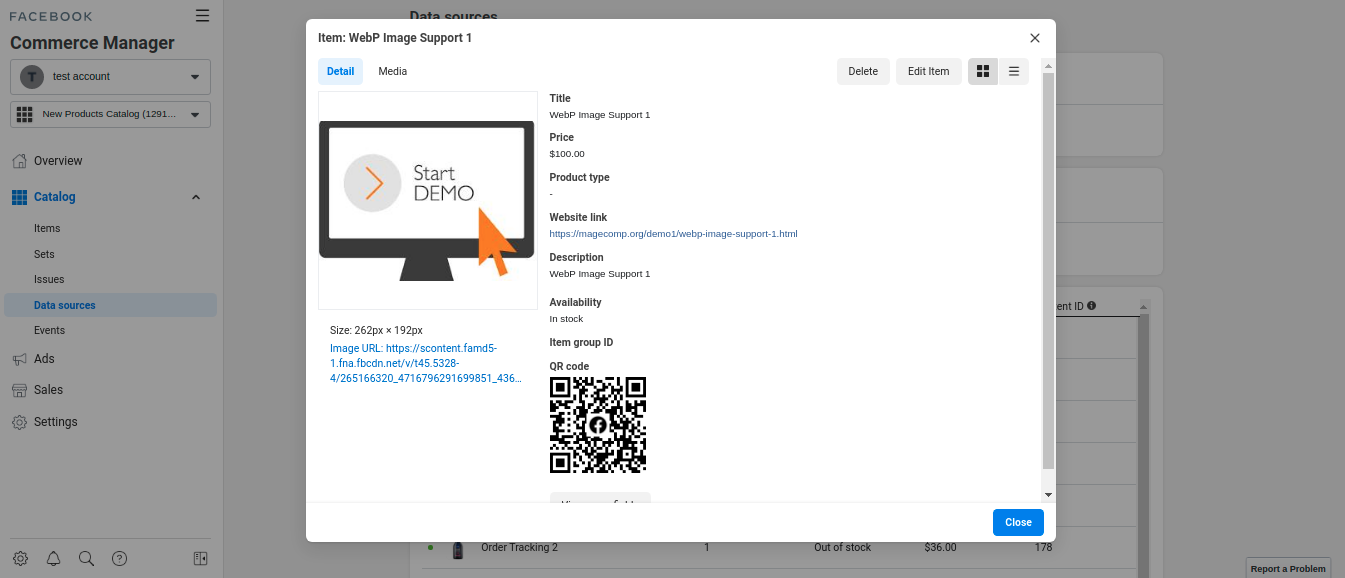This screenshot has height=578, width=1345.
Task: Open the hamburger menu in sidebar
Action: [x=203, y=16]
